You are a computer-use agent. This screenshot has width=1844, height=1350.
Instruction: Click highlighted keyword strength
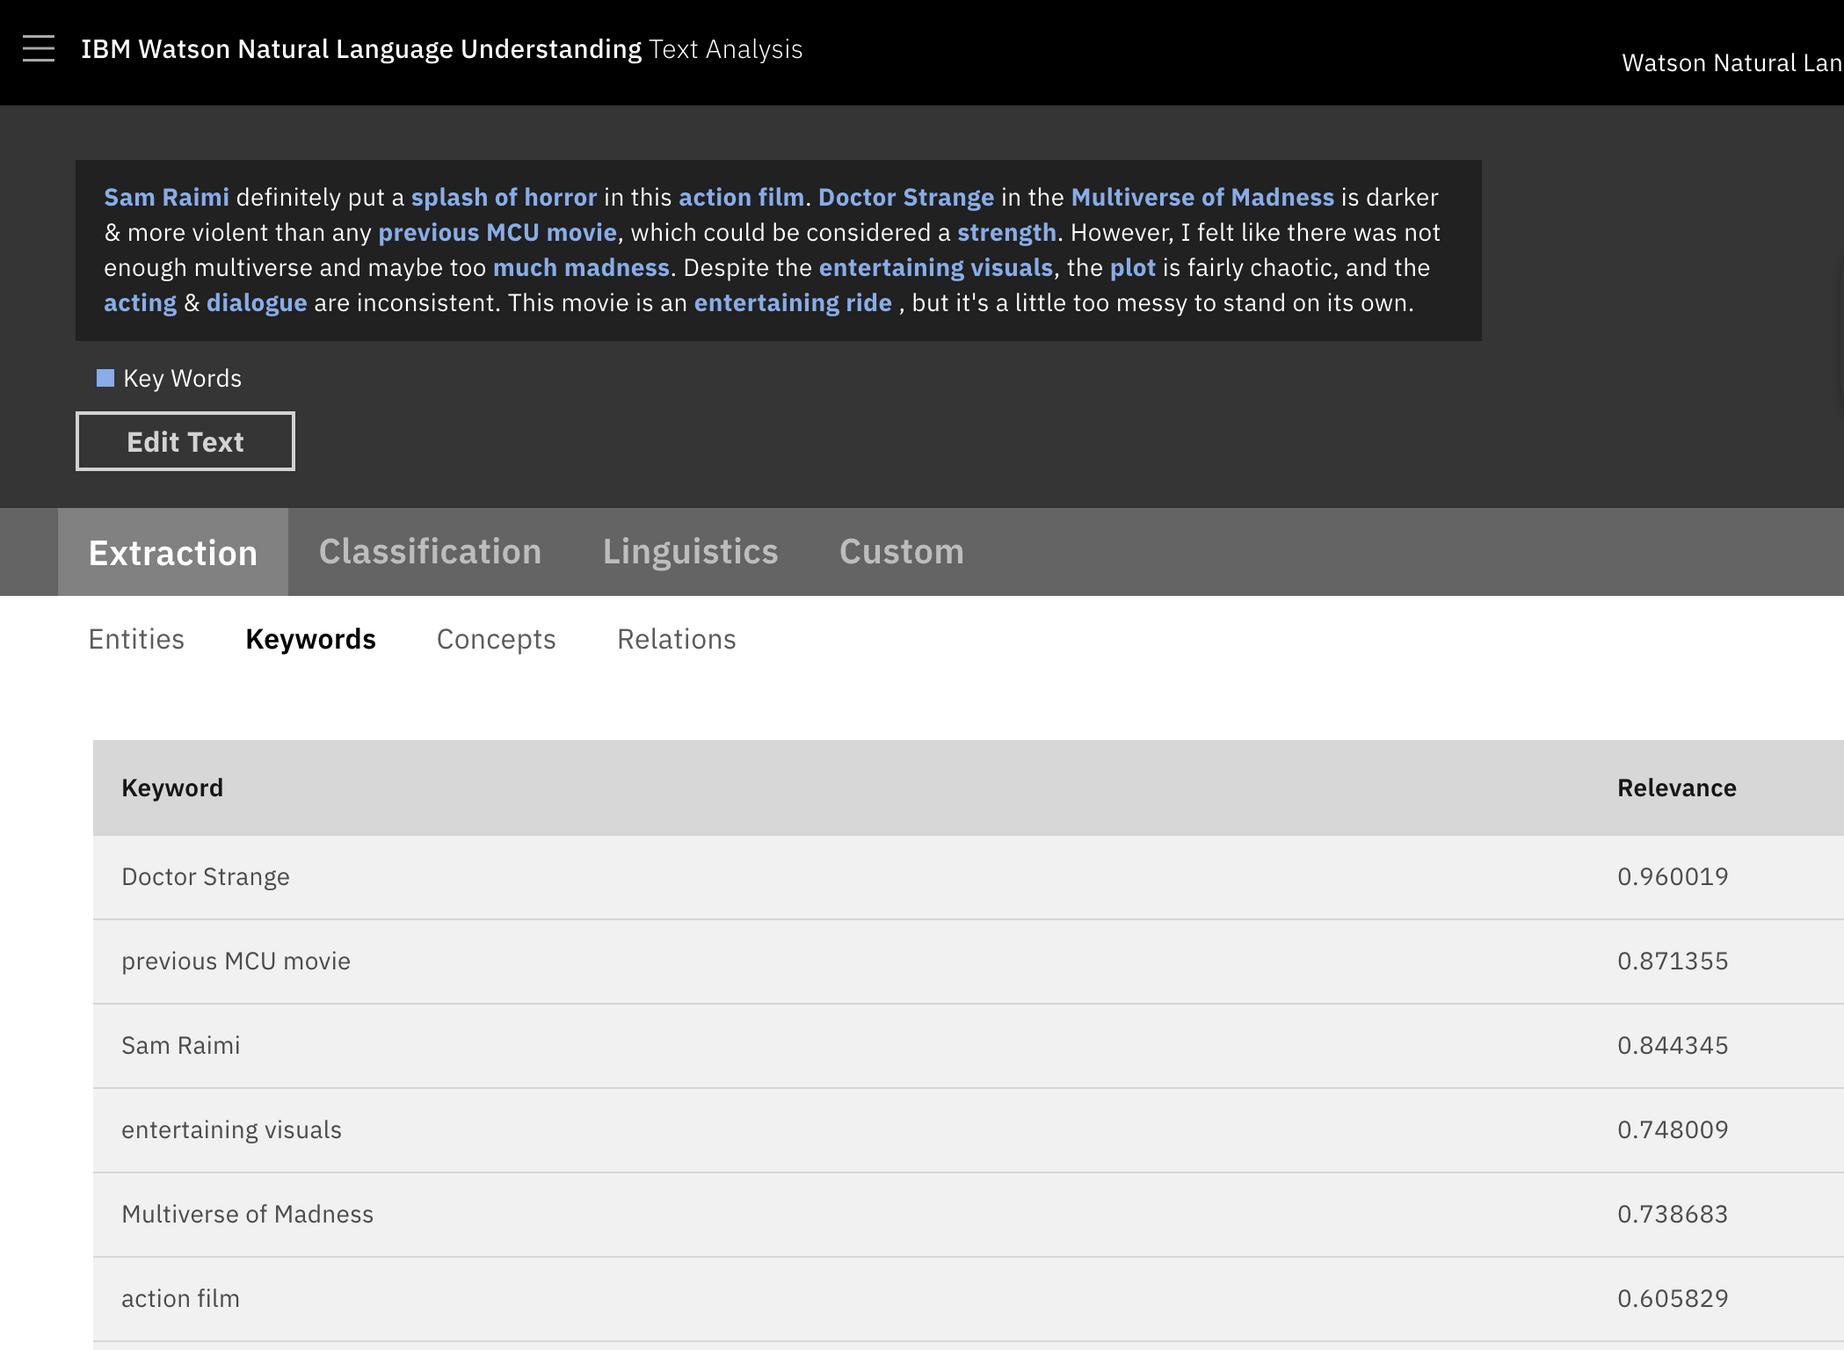[x=1007, y=233]
